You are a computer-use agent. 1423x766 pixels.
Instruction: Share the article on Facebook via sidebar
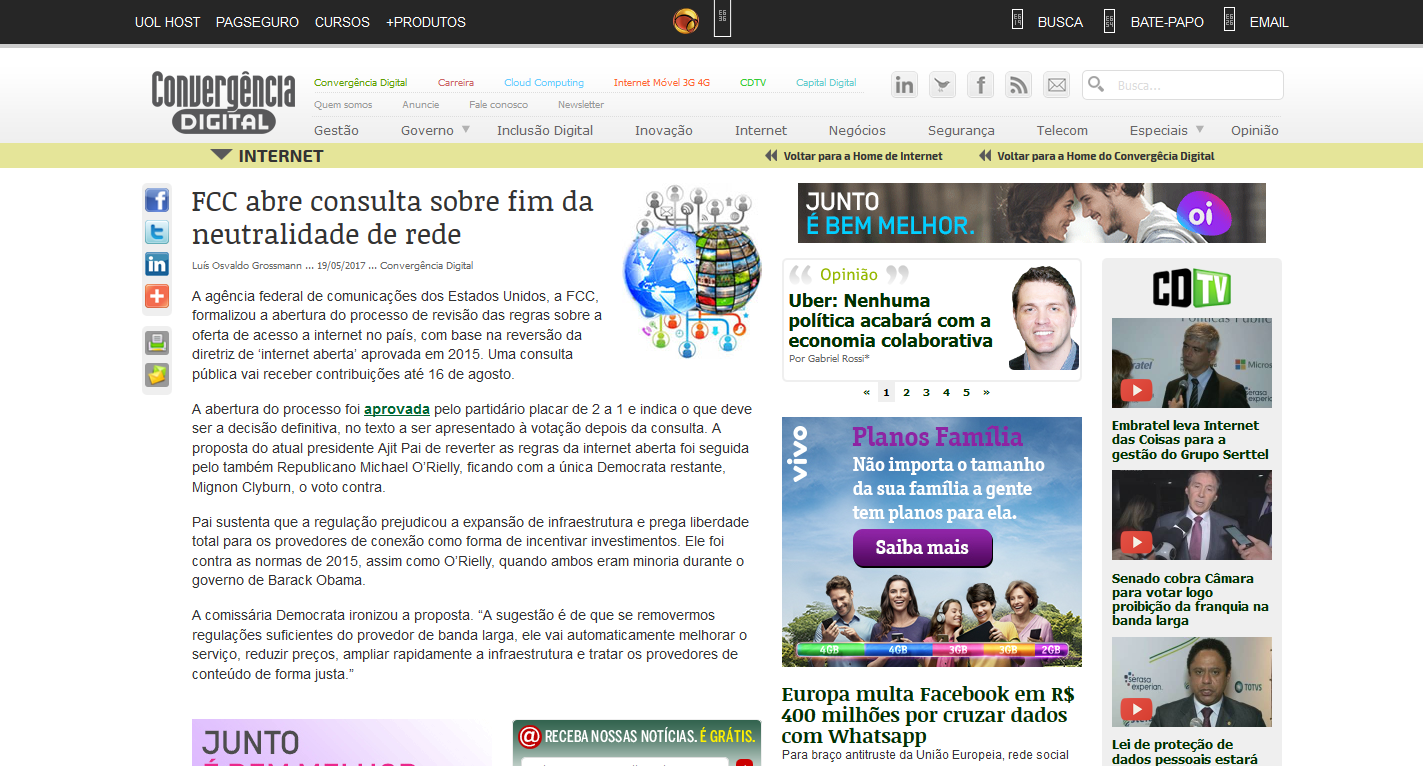tap(157, 201)
